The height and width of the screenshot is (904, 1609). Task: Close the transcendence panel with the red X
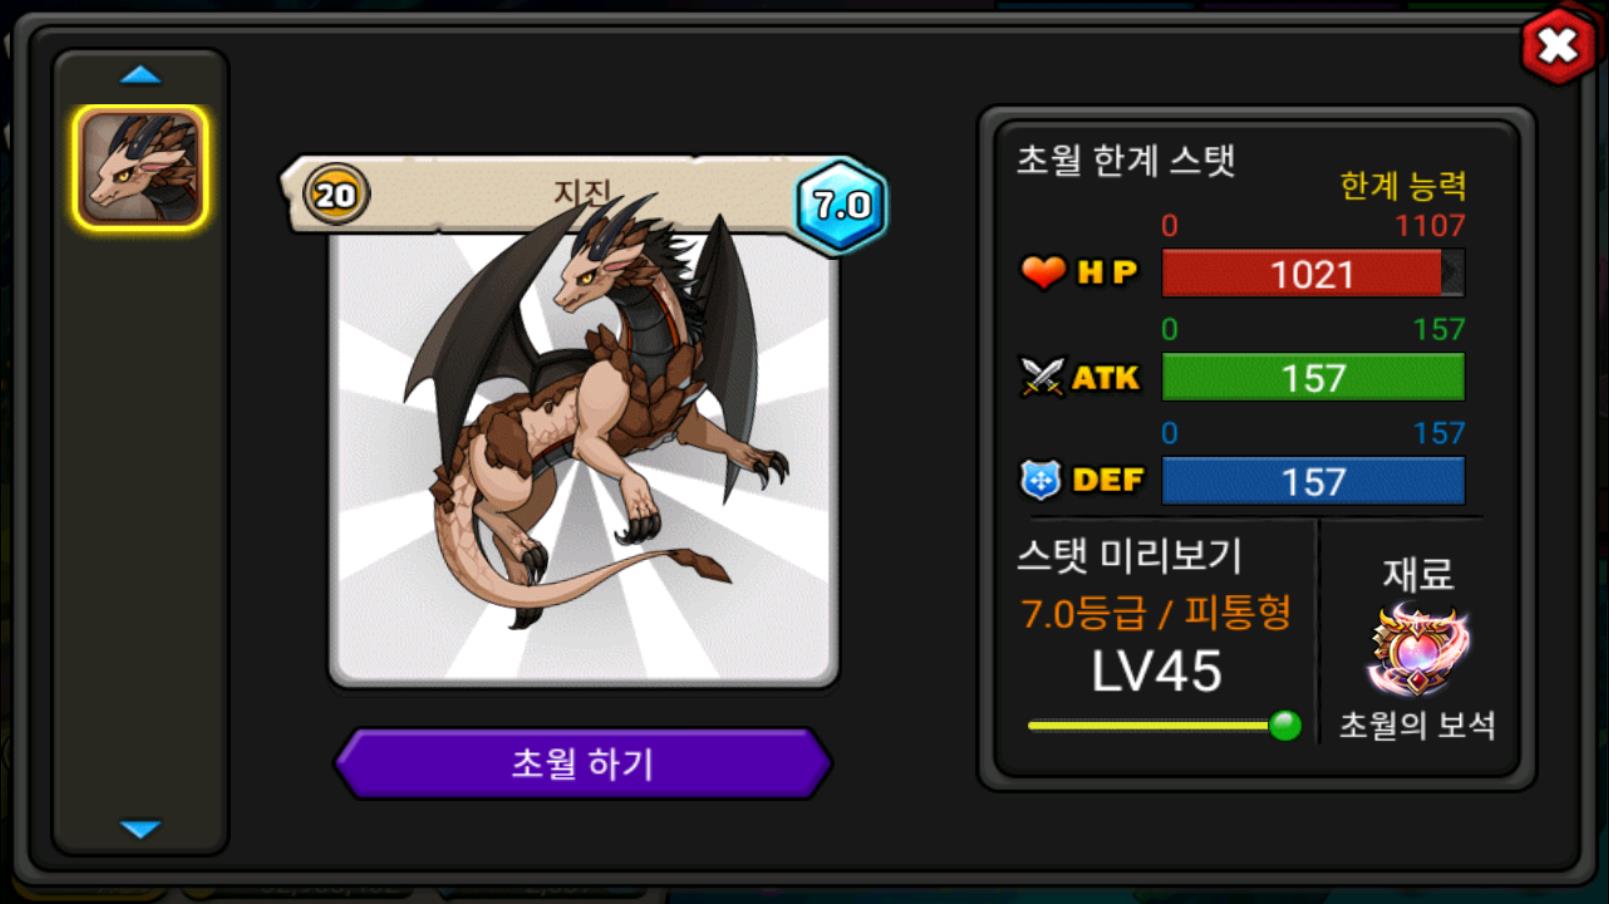pyautogui.click(x=1557, y=45)
